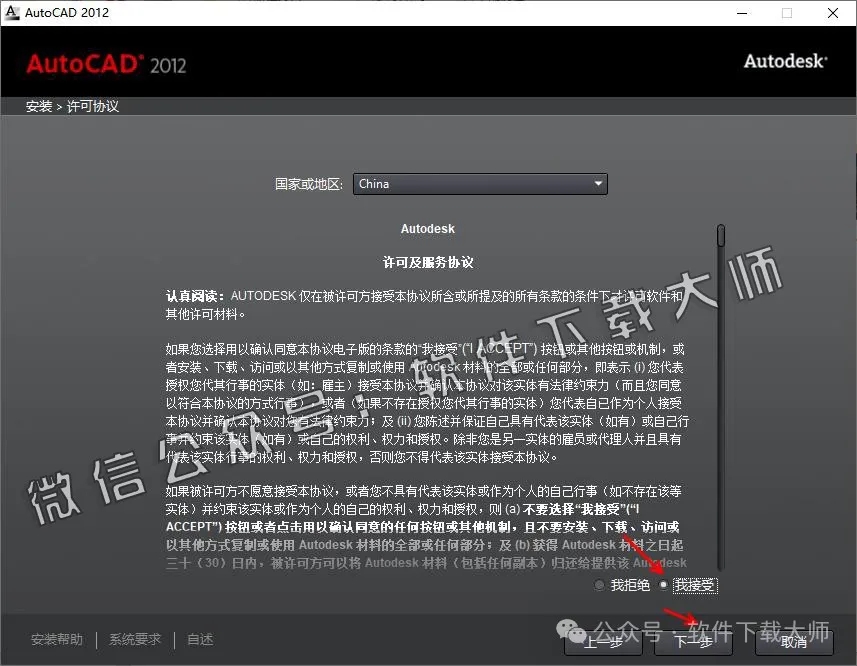Screen dimensions: 857x666
Task: Click the AutoCAD 2012 logo
Action: [106, 64]
